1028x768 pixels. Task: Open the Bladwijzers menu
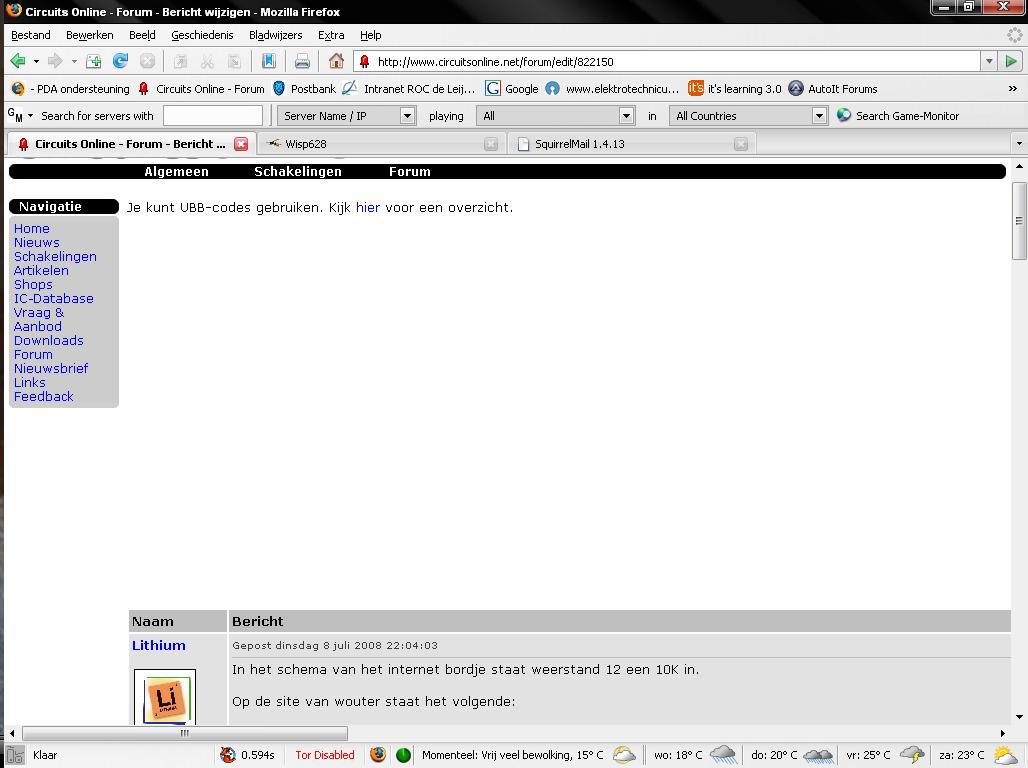tap(275, 35)
